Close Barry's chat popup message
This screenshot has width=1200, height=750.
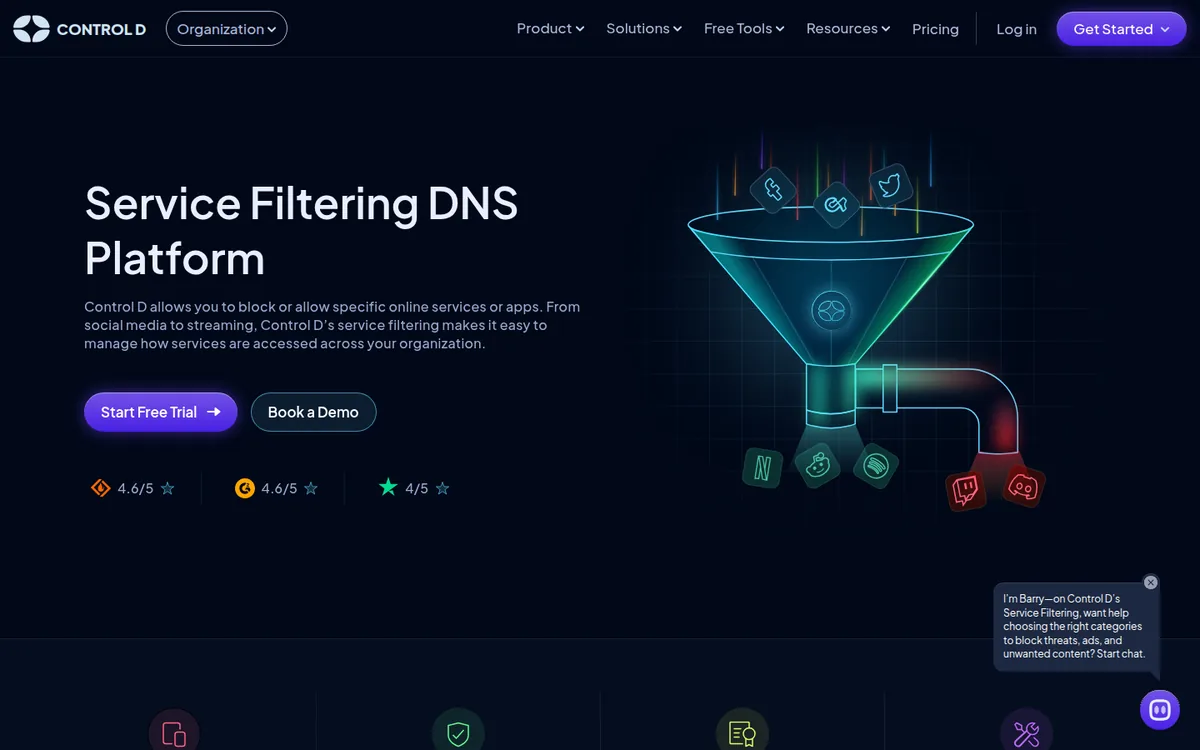point(1150,582)
